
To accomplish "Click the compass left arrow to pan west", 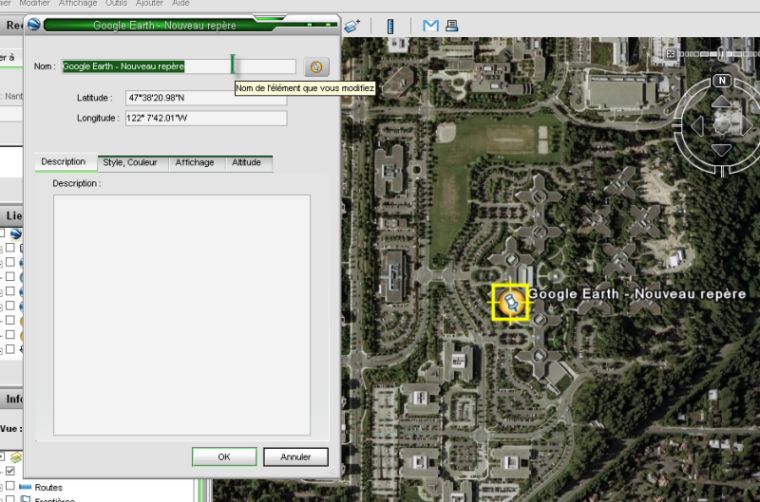I will coord(697,126).
